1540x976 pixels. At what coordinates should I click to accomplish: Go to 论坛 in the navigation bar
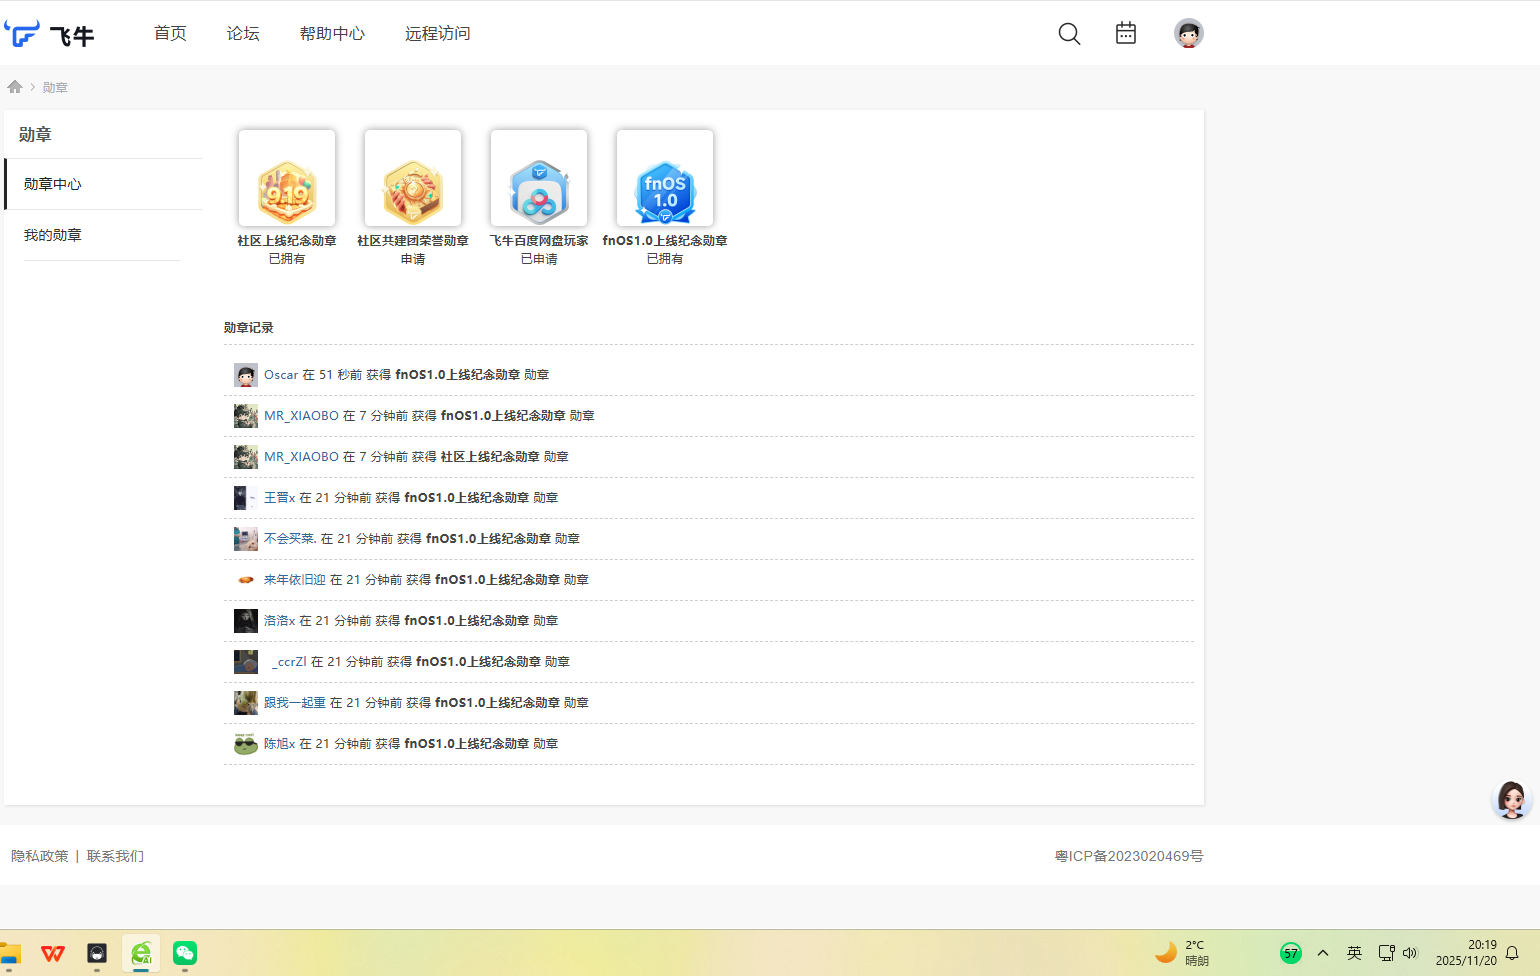point(243,34)
